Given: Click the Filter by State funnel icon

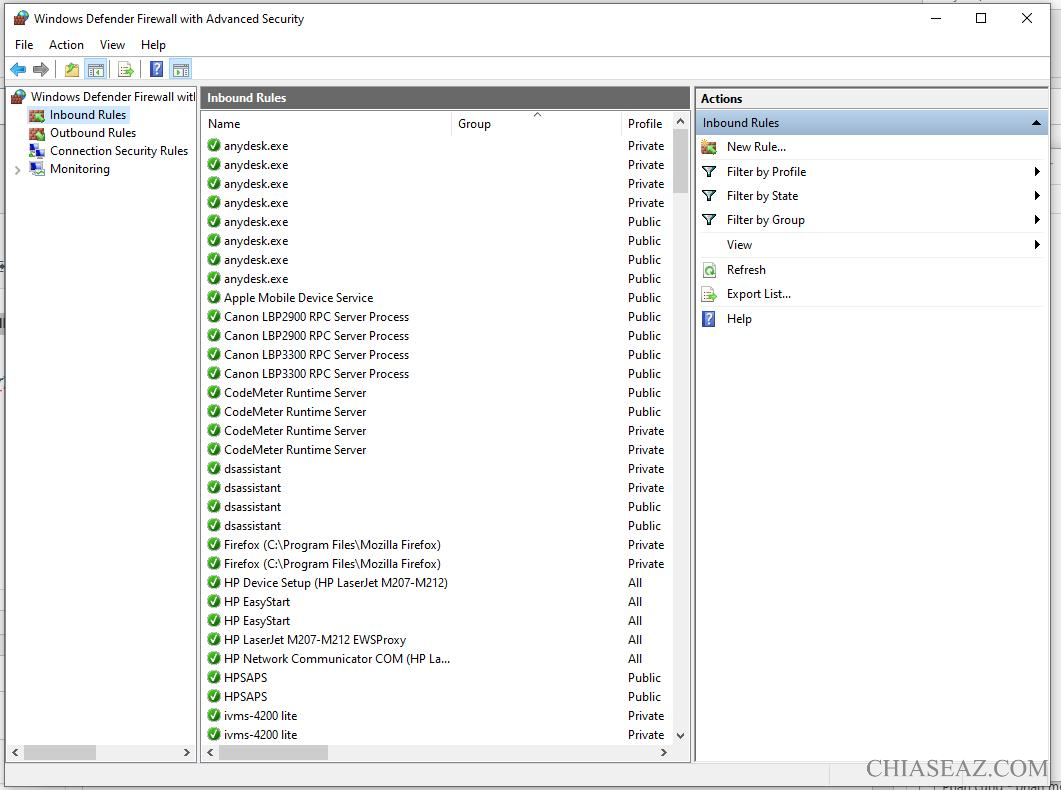Looking at the screenshot, I should click(709, 195).
